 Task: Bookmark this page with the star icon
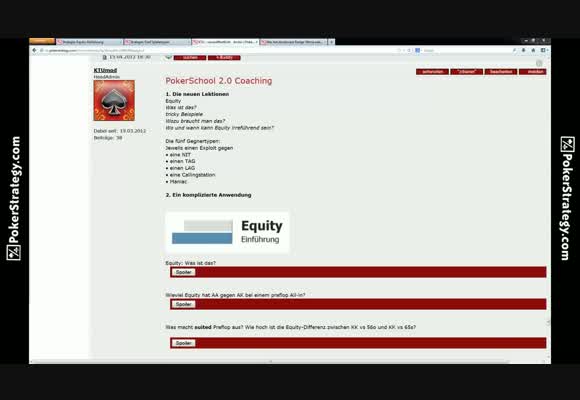pos(399,50)
